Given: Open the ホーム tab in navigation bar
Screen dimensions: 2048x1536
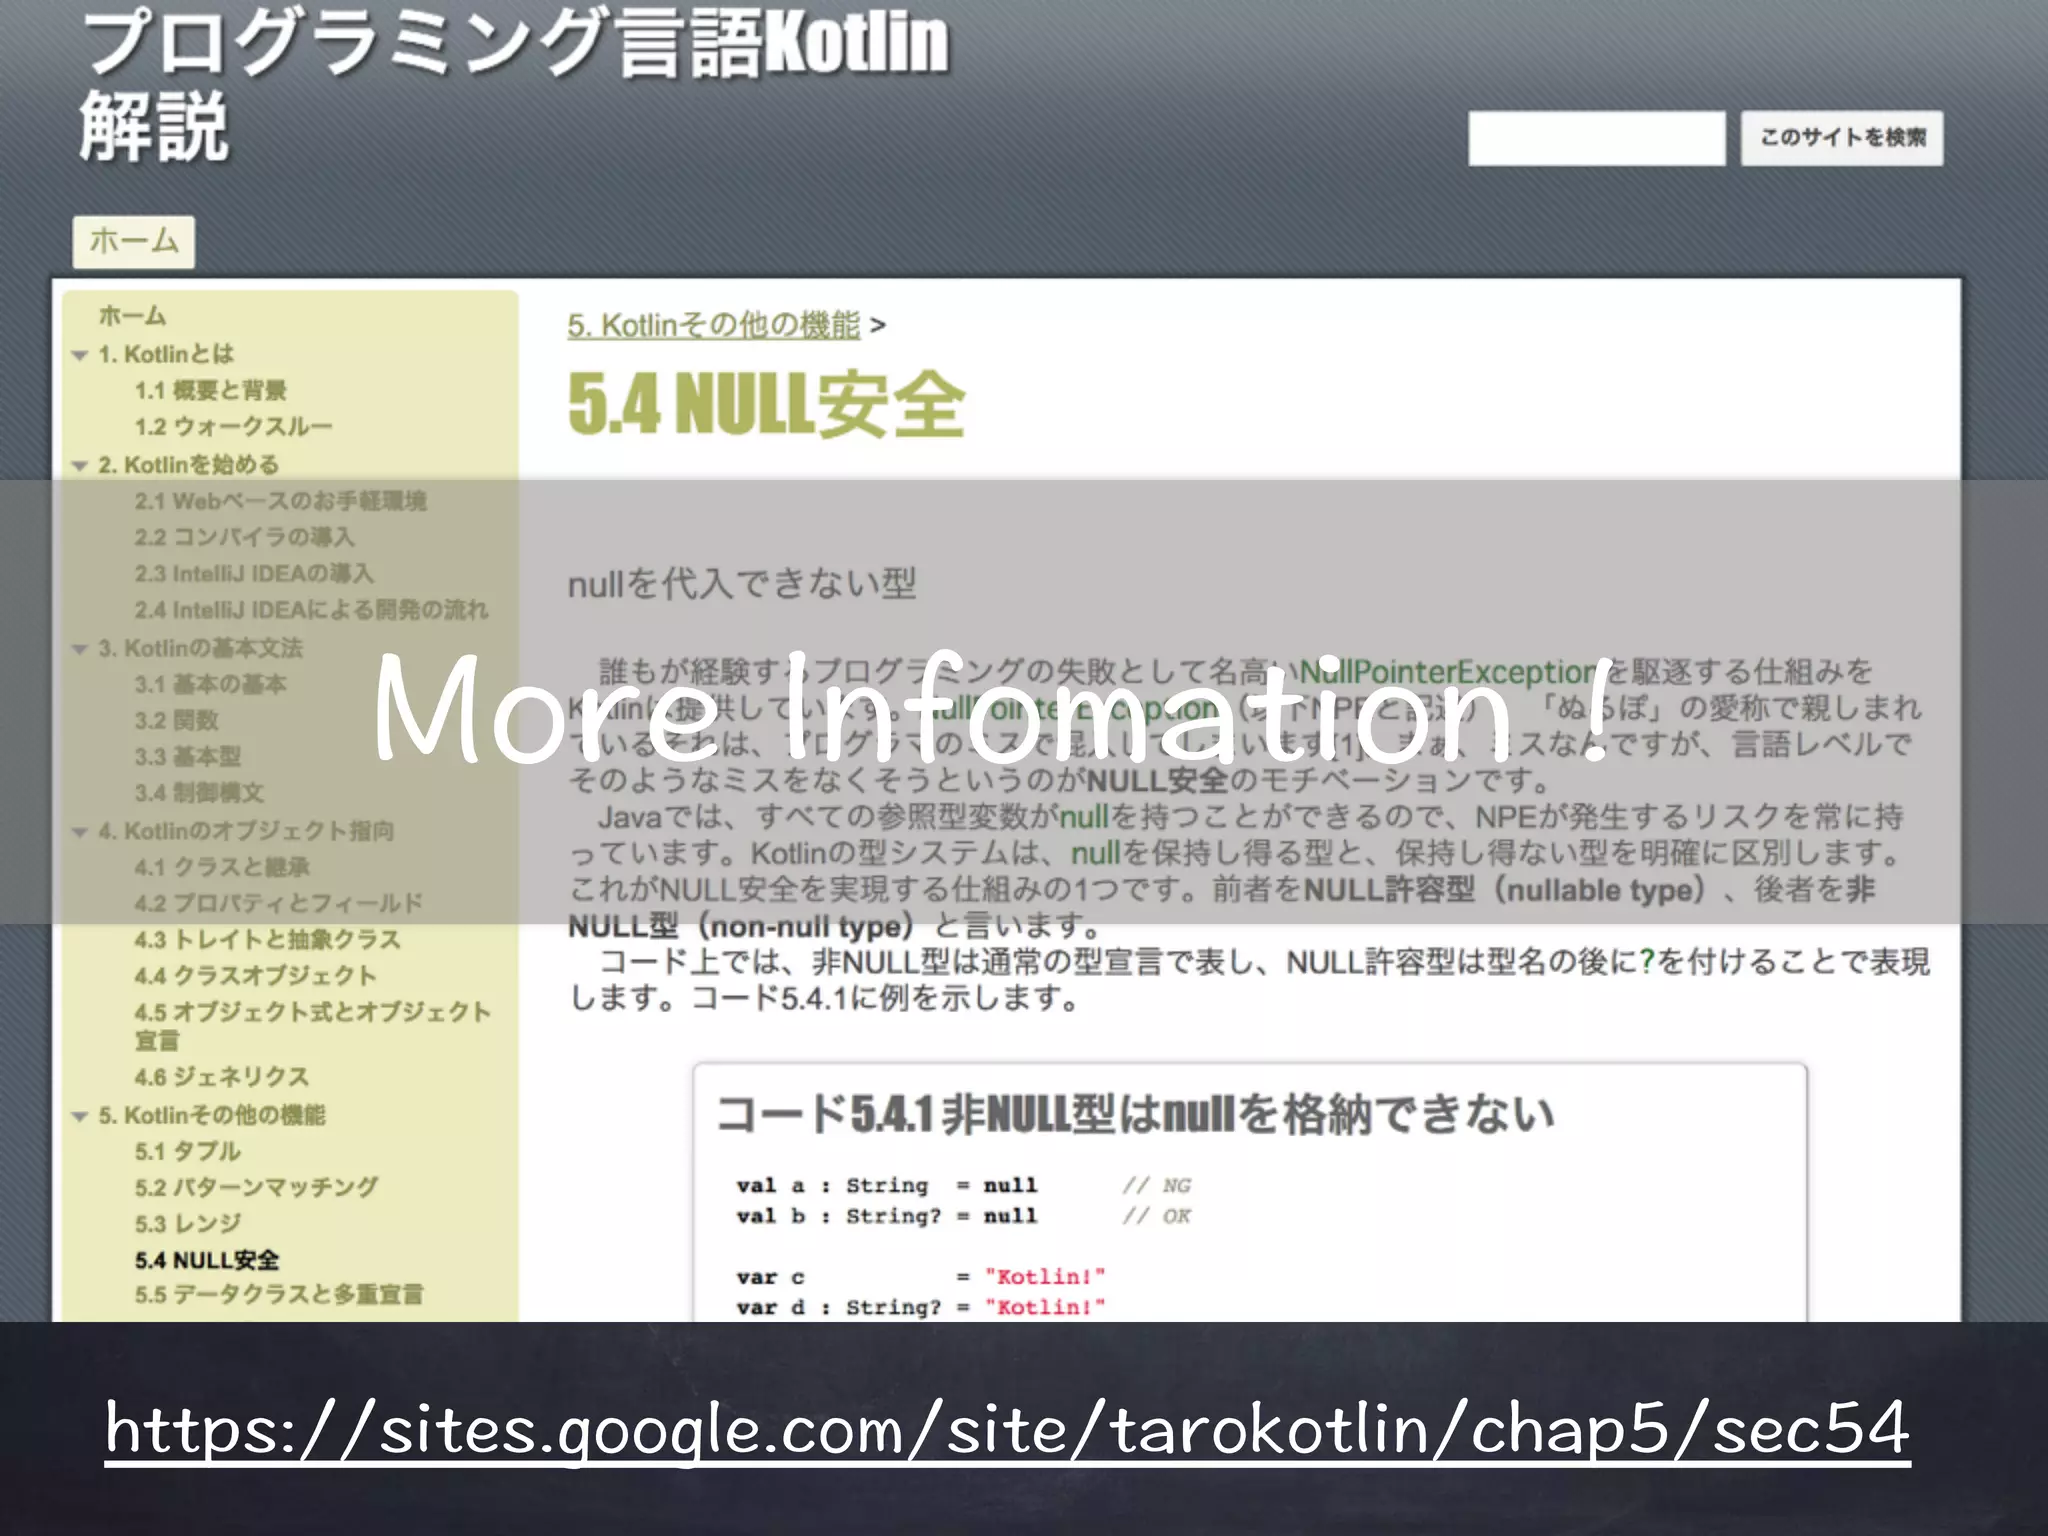Looking at the screenshot, I should click(133, 242).
